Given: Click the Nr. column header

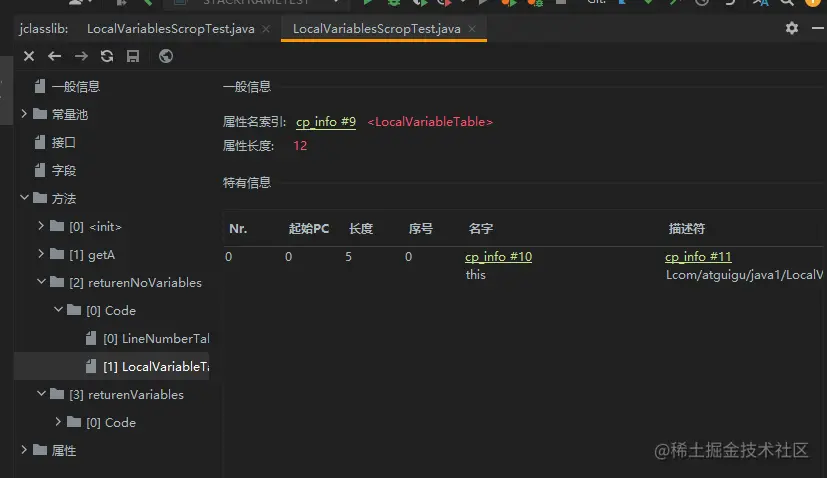Looking at the screenshot, I should coord(238,228).
